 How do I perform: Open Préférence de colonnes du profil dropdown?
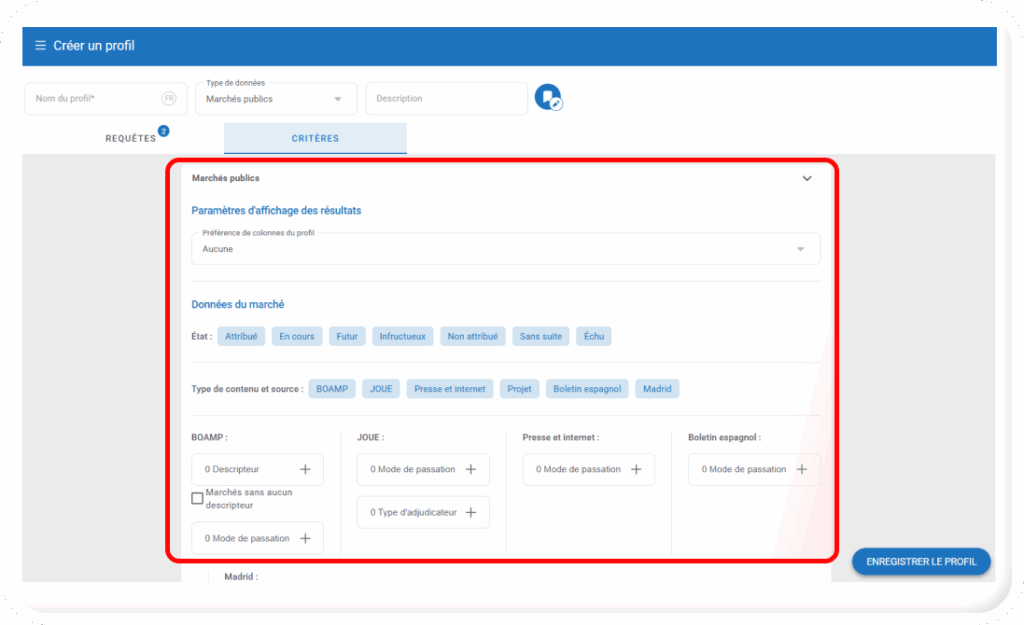pyautogui.click(x=505, y=249)
